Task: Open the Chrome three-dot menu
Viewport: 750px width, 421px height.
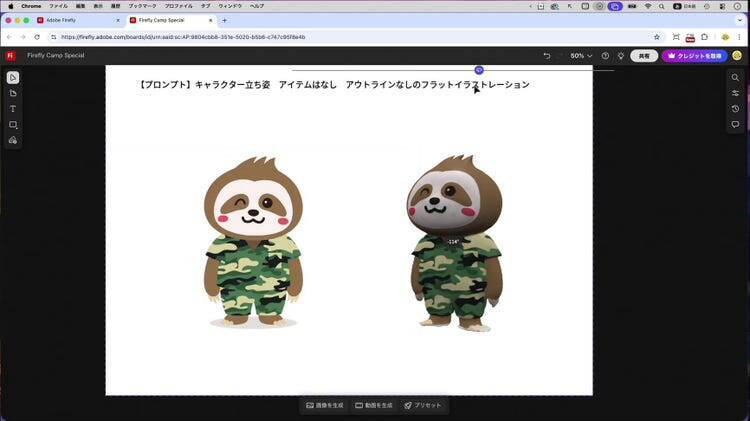Action: 739,37
